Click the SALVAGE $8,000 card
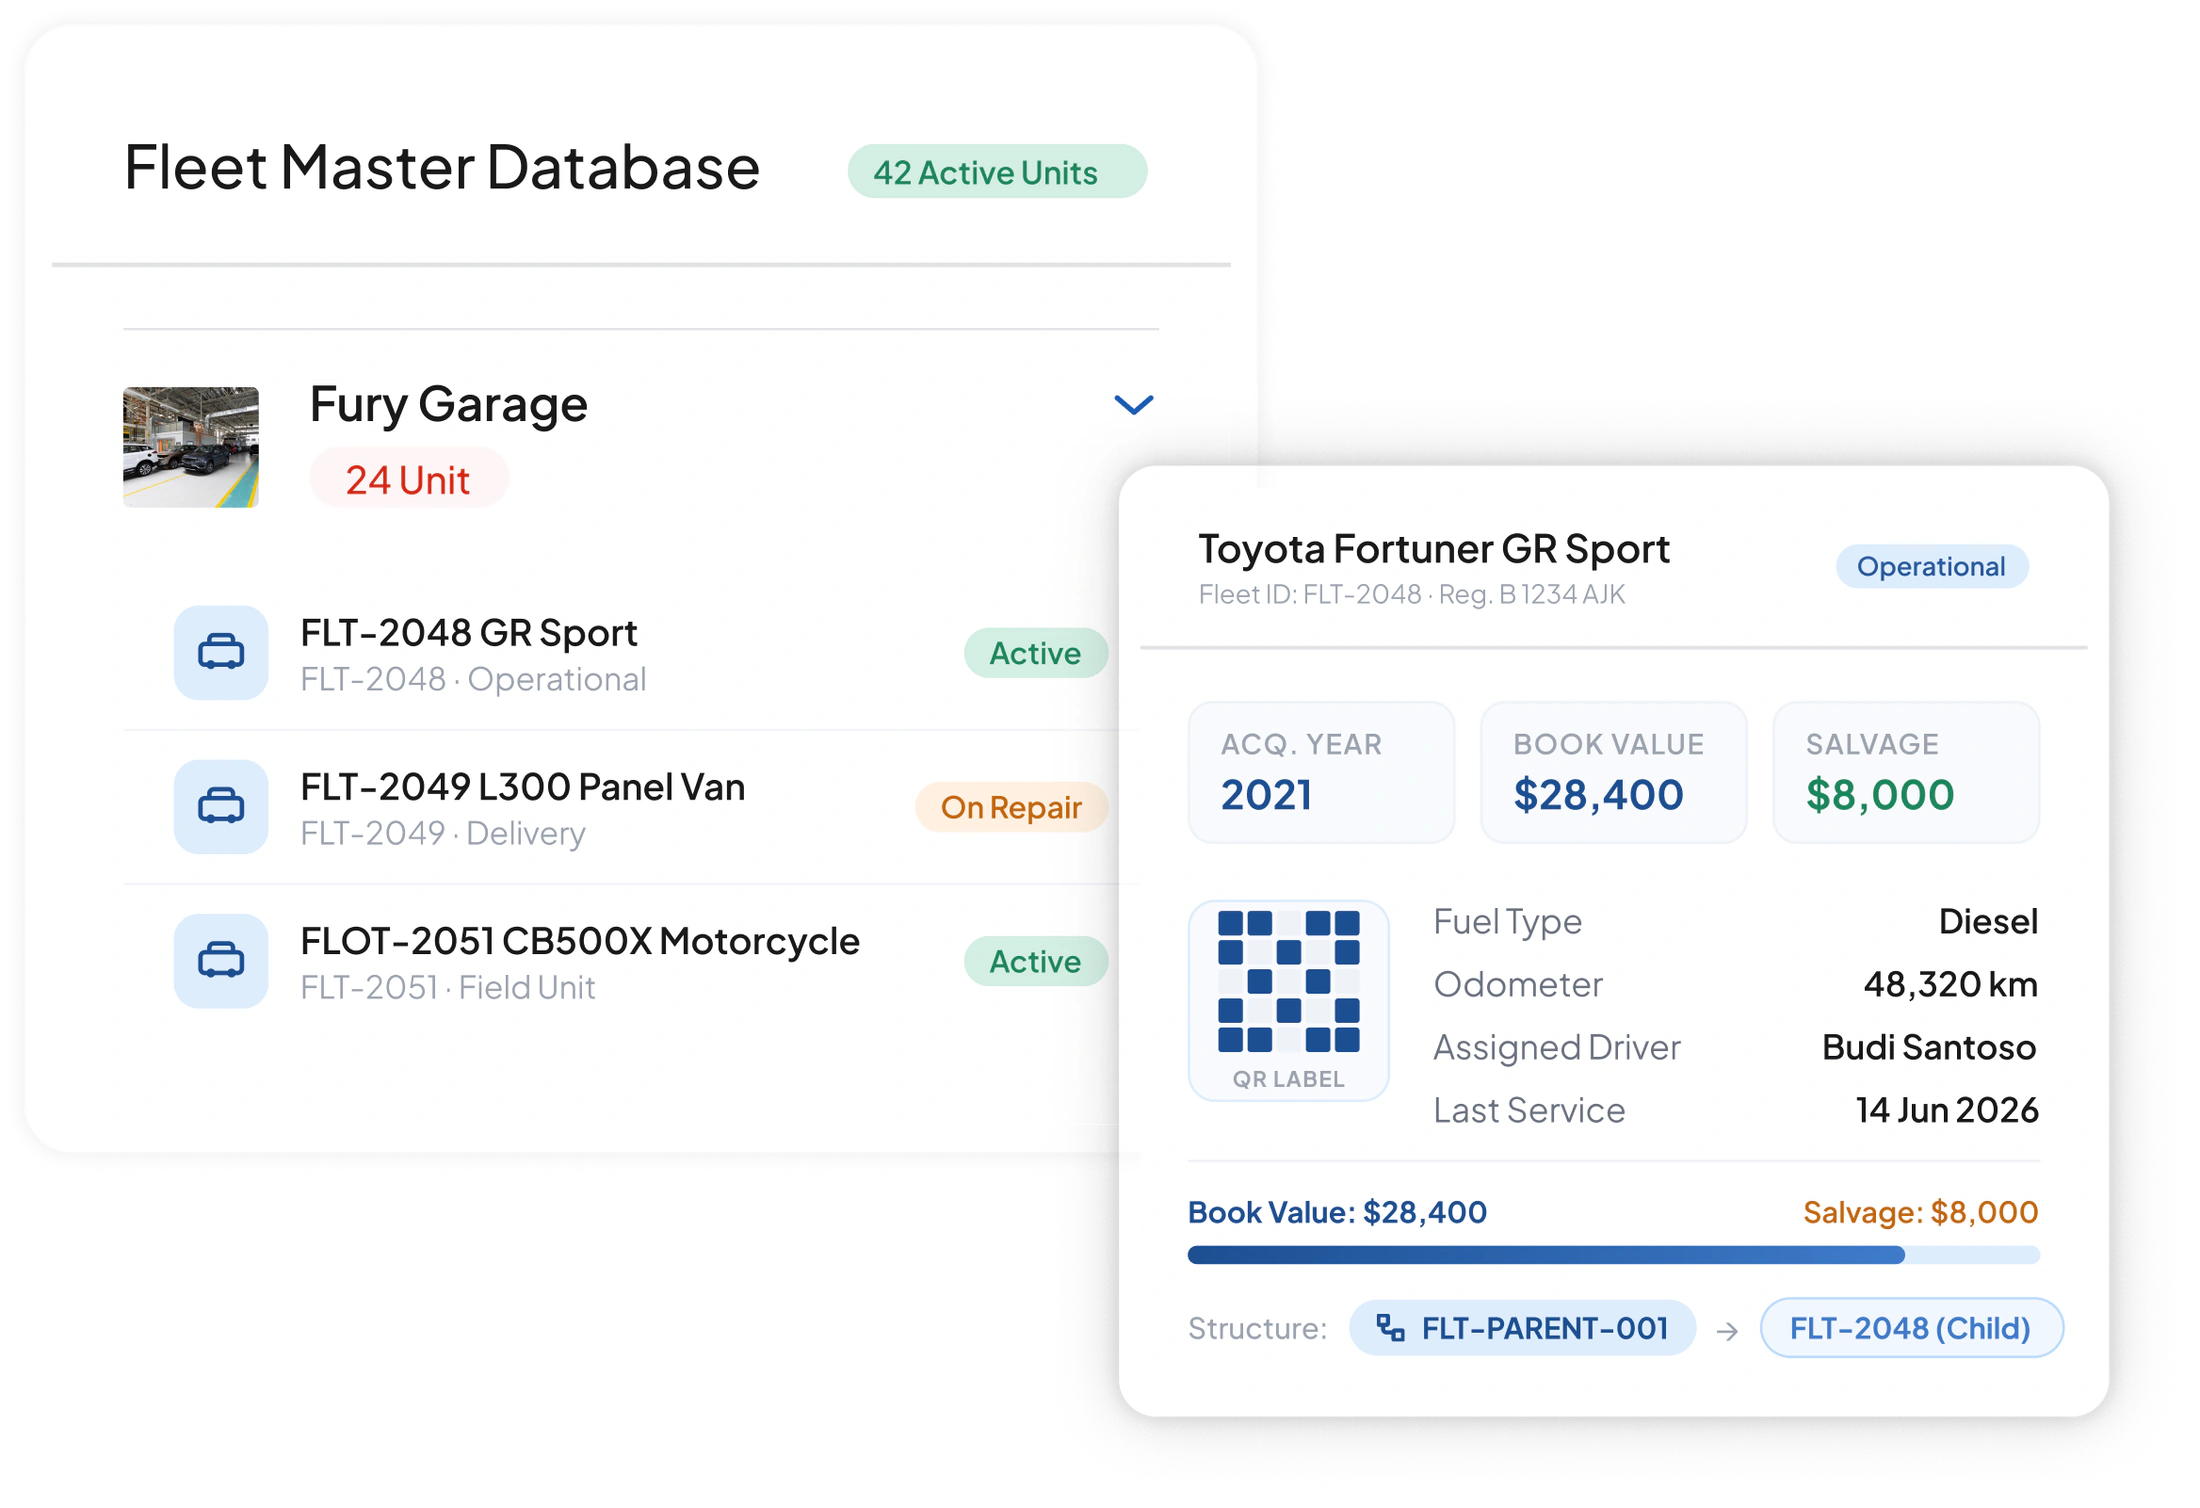The height and width of the screenshot is (1508, 2200). (1906, 772)
